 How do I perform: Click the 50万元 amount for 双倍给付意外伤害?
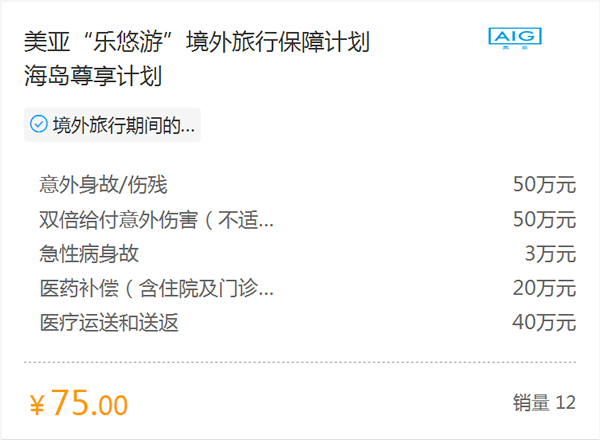coord(545,220)
